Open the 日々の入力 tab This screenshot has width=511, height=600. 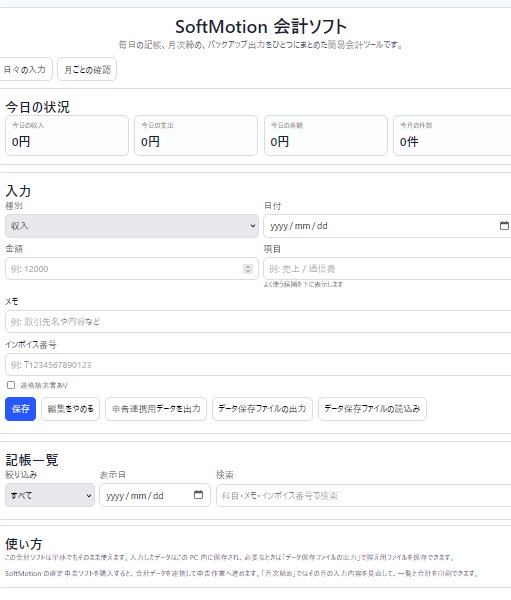point(24,69)
